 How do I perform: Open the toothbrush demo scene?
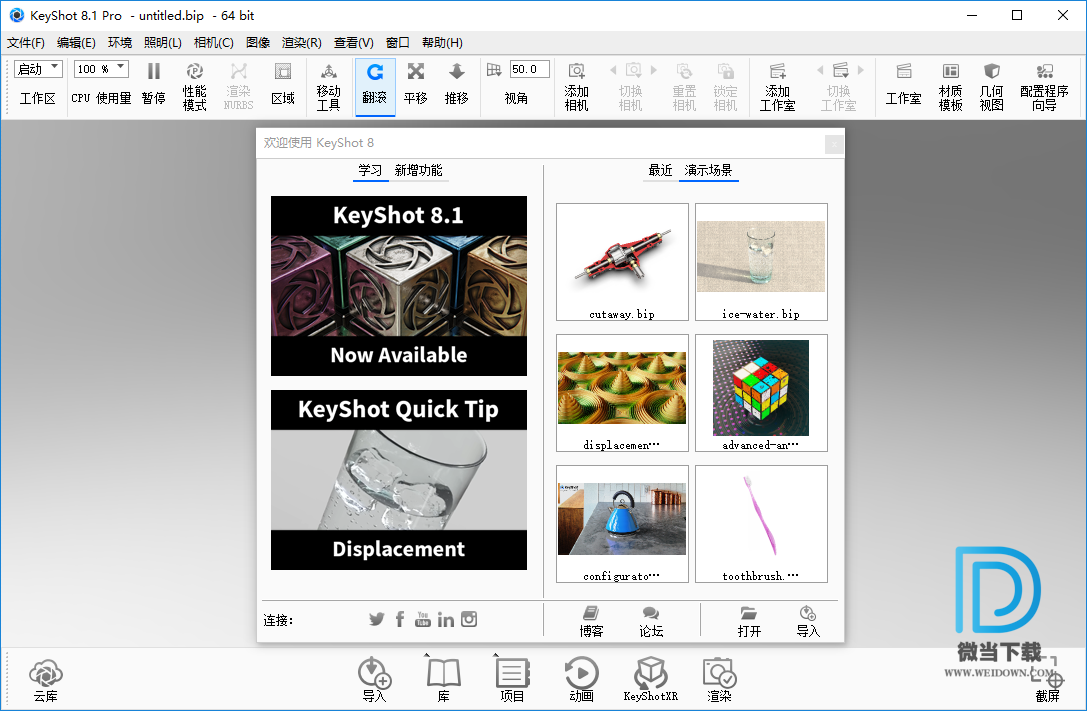761,524
